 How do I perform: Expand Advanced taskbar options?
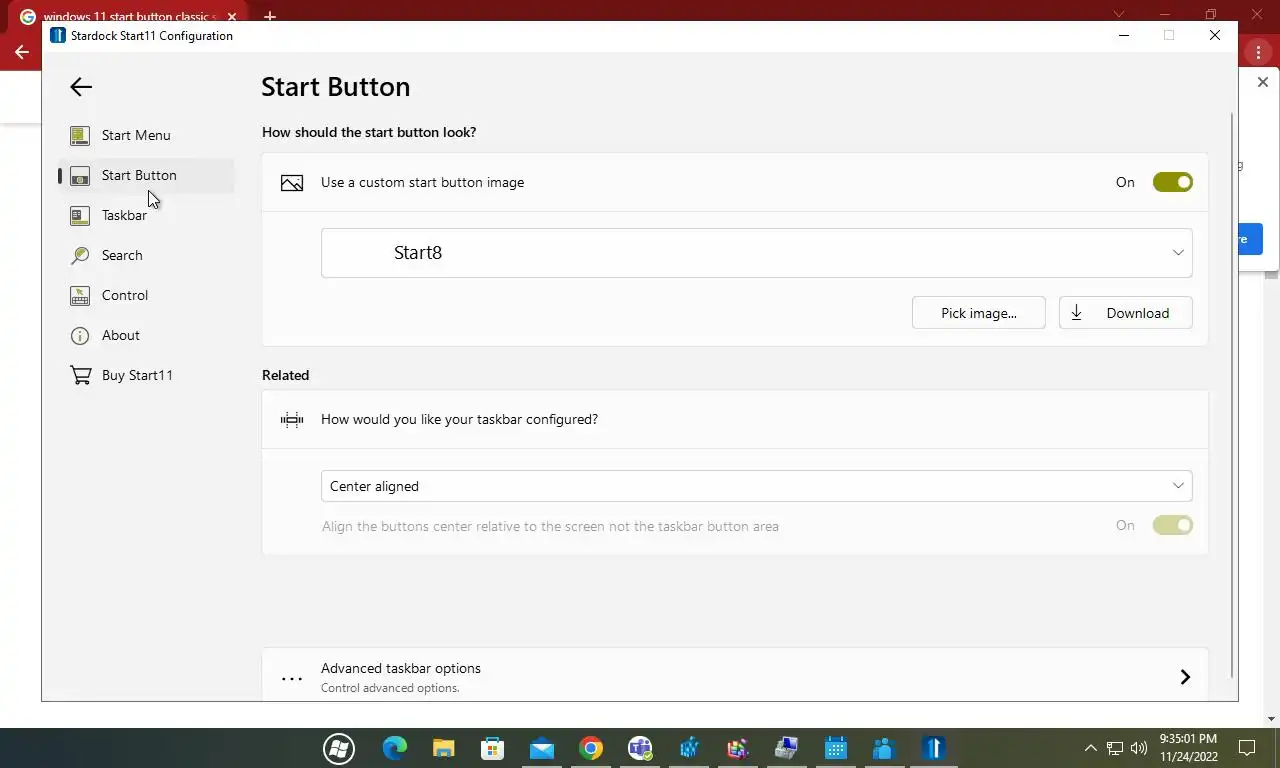click(734, 677)
